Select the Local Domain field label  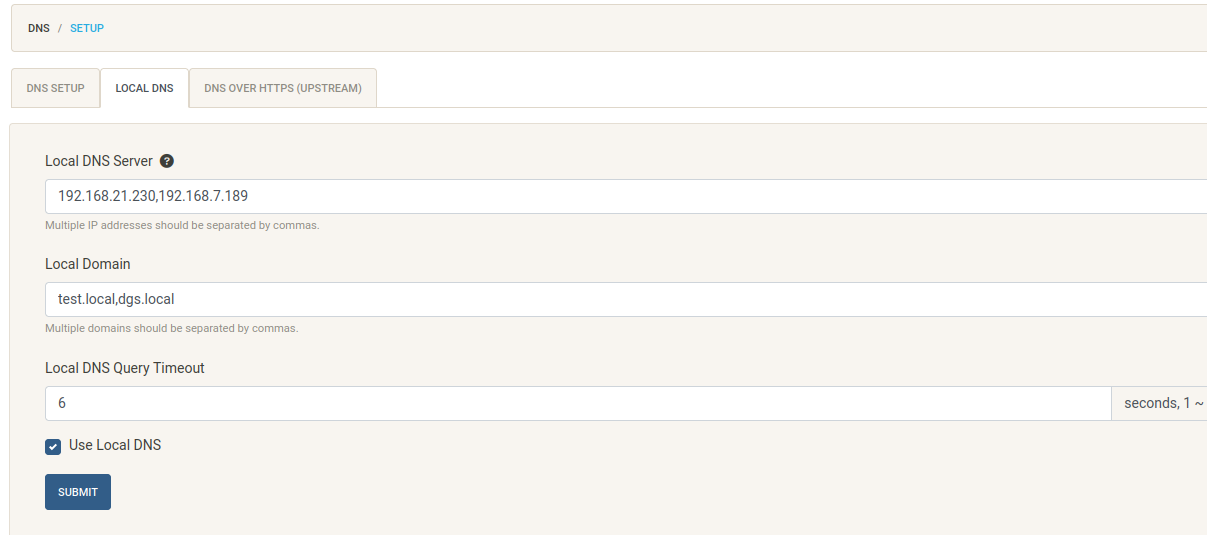[88, 264]
